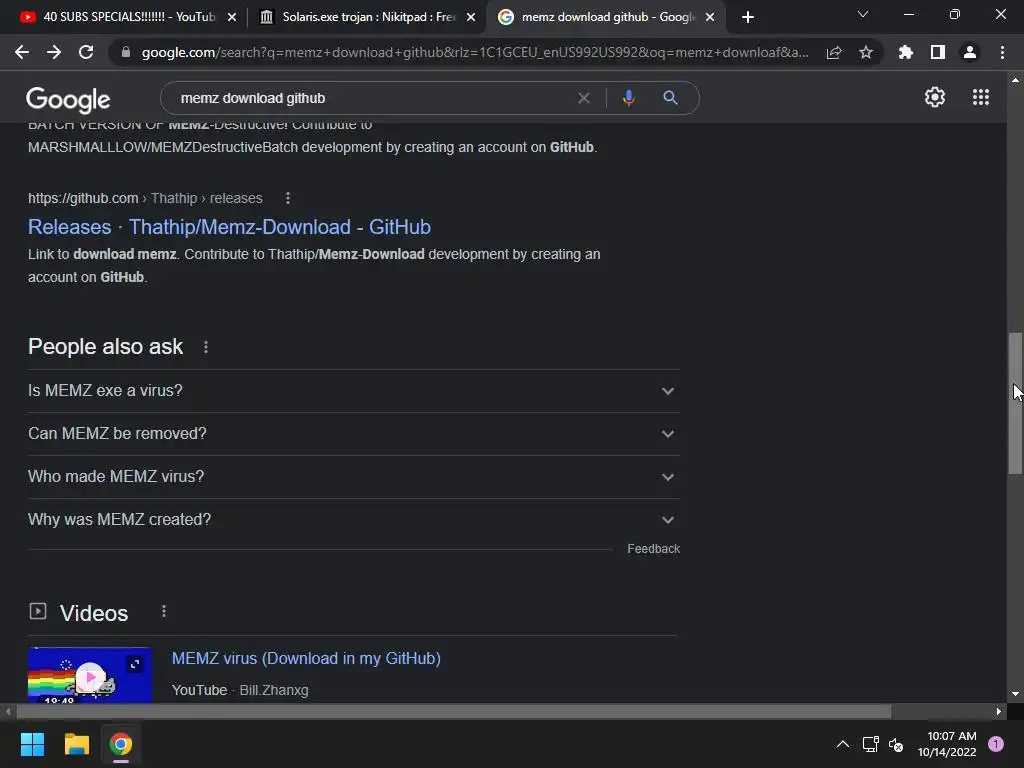
Task: Bookmark this tab with the star icon
Action: pos(866,52)
